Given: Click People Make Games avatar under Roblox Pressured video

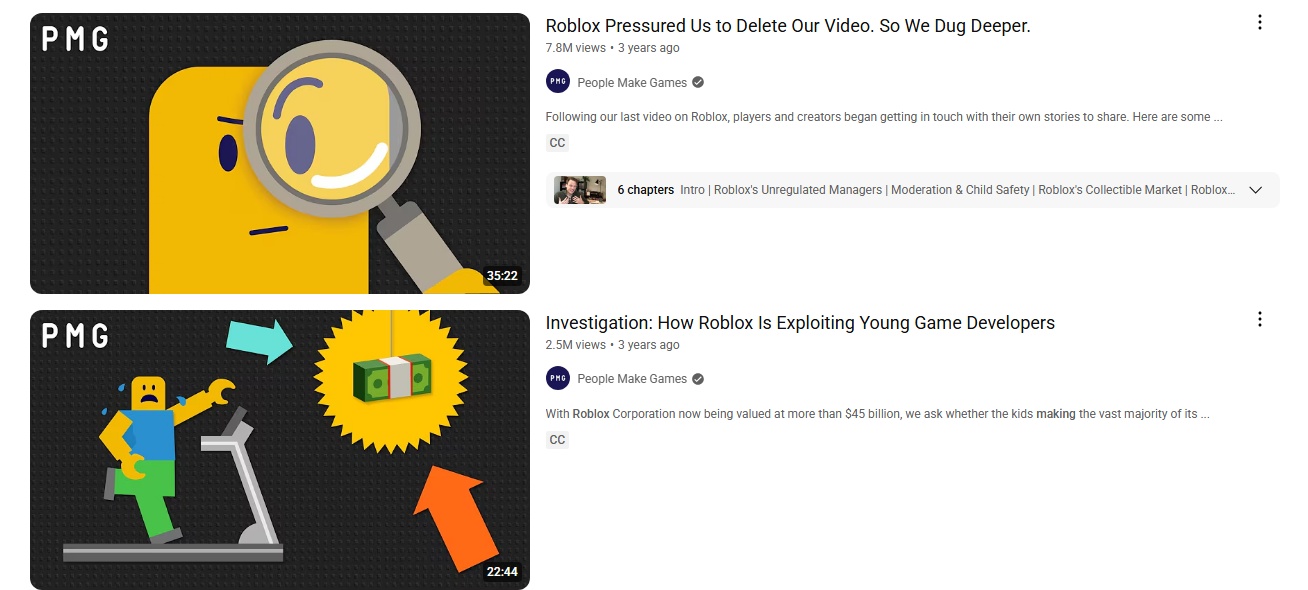Looking at the screenshot, I should tap(558, 82).
